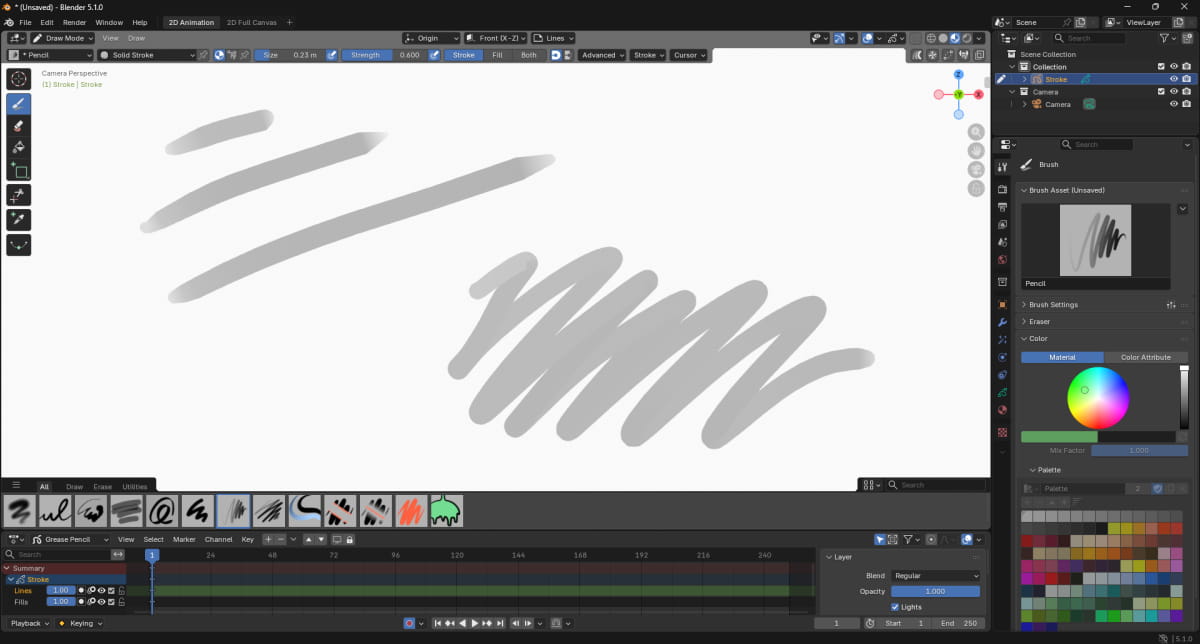Toggle visibility of the Lines layer
1200x644 pixels.
coord(101,590)
